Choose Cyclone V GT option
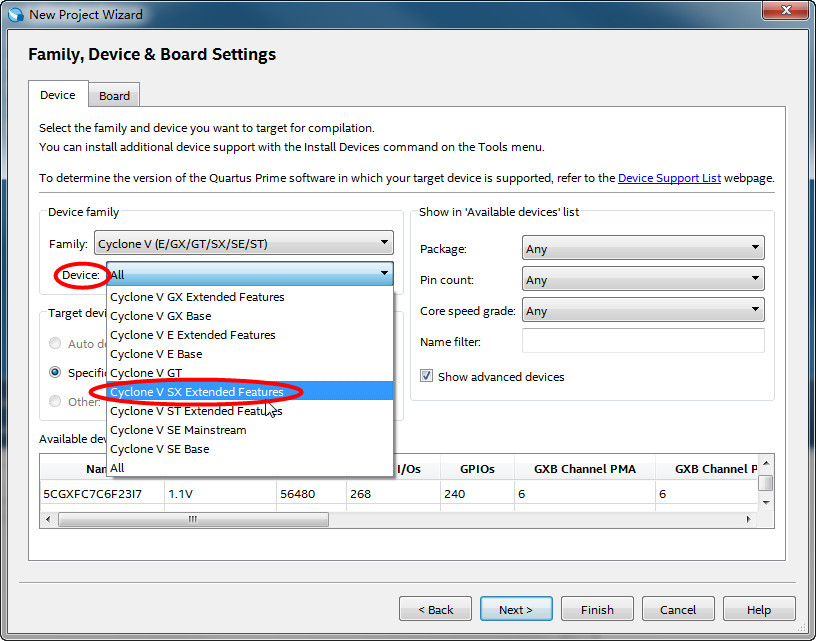This screenshot has height=641, width=816. tap(250, 373)
